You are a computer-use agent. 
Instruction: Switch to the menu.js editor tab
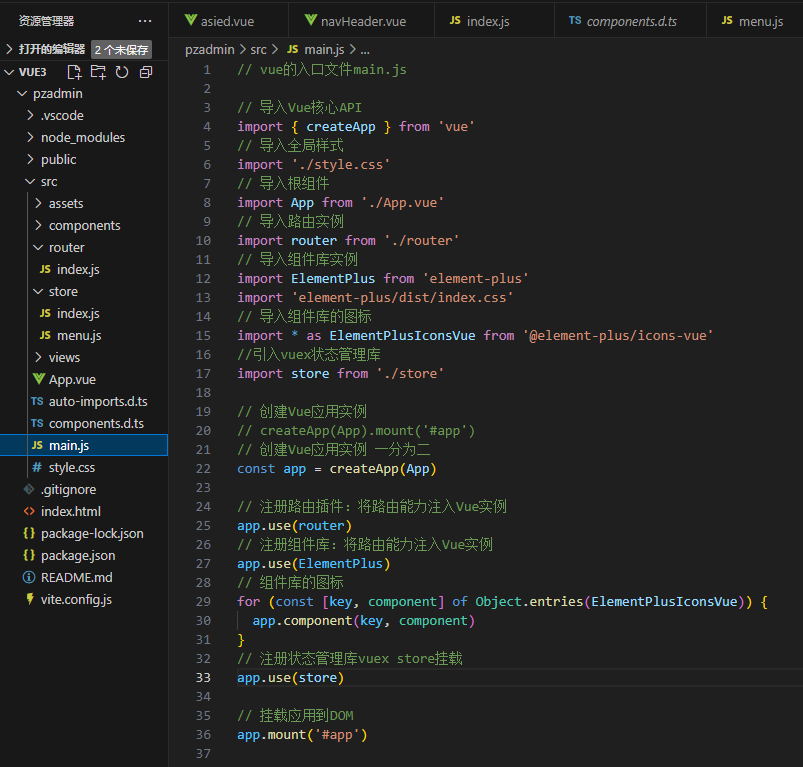click(754, 21)
